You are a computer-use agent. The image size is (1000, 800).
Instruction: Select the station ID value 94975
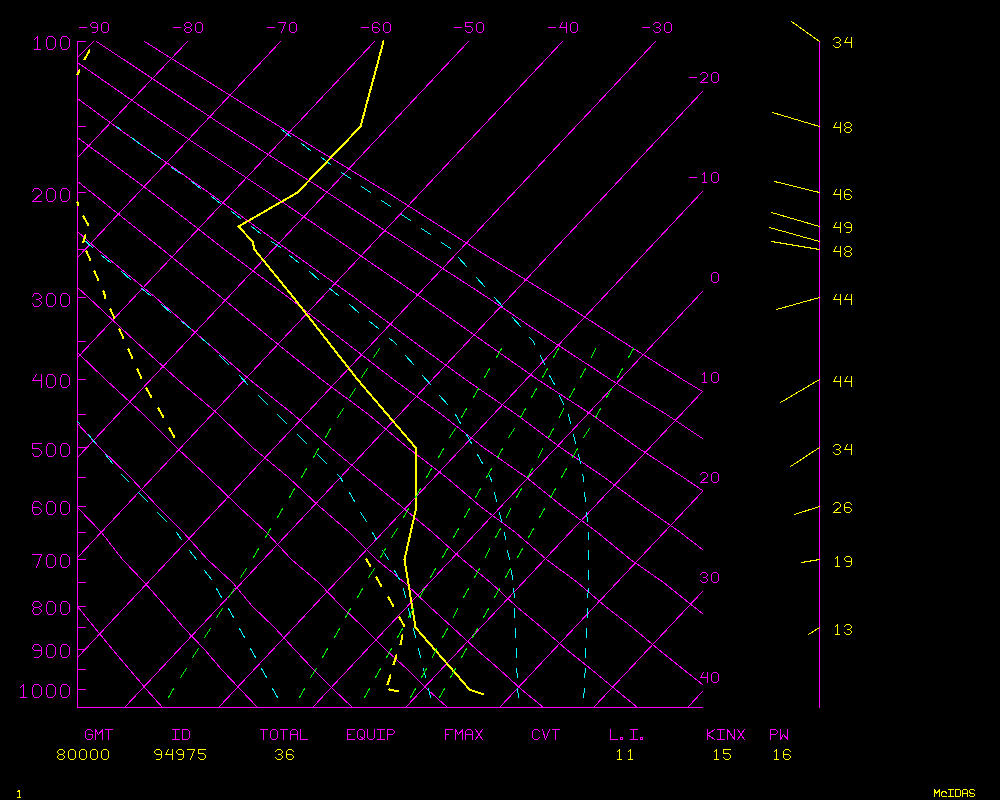(180, 755)
